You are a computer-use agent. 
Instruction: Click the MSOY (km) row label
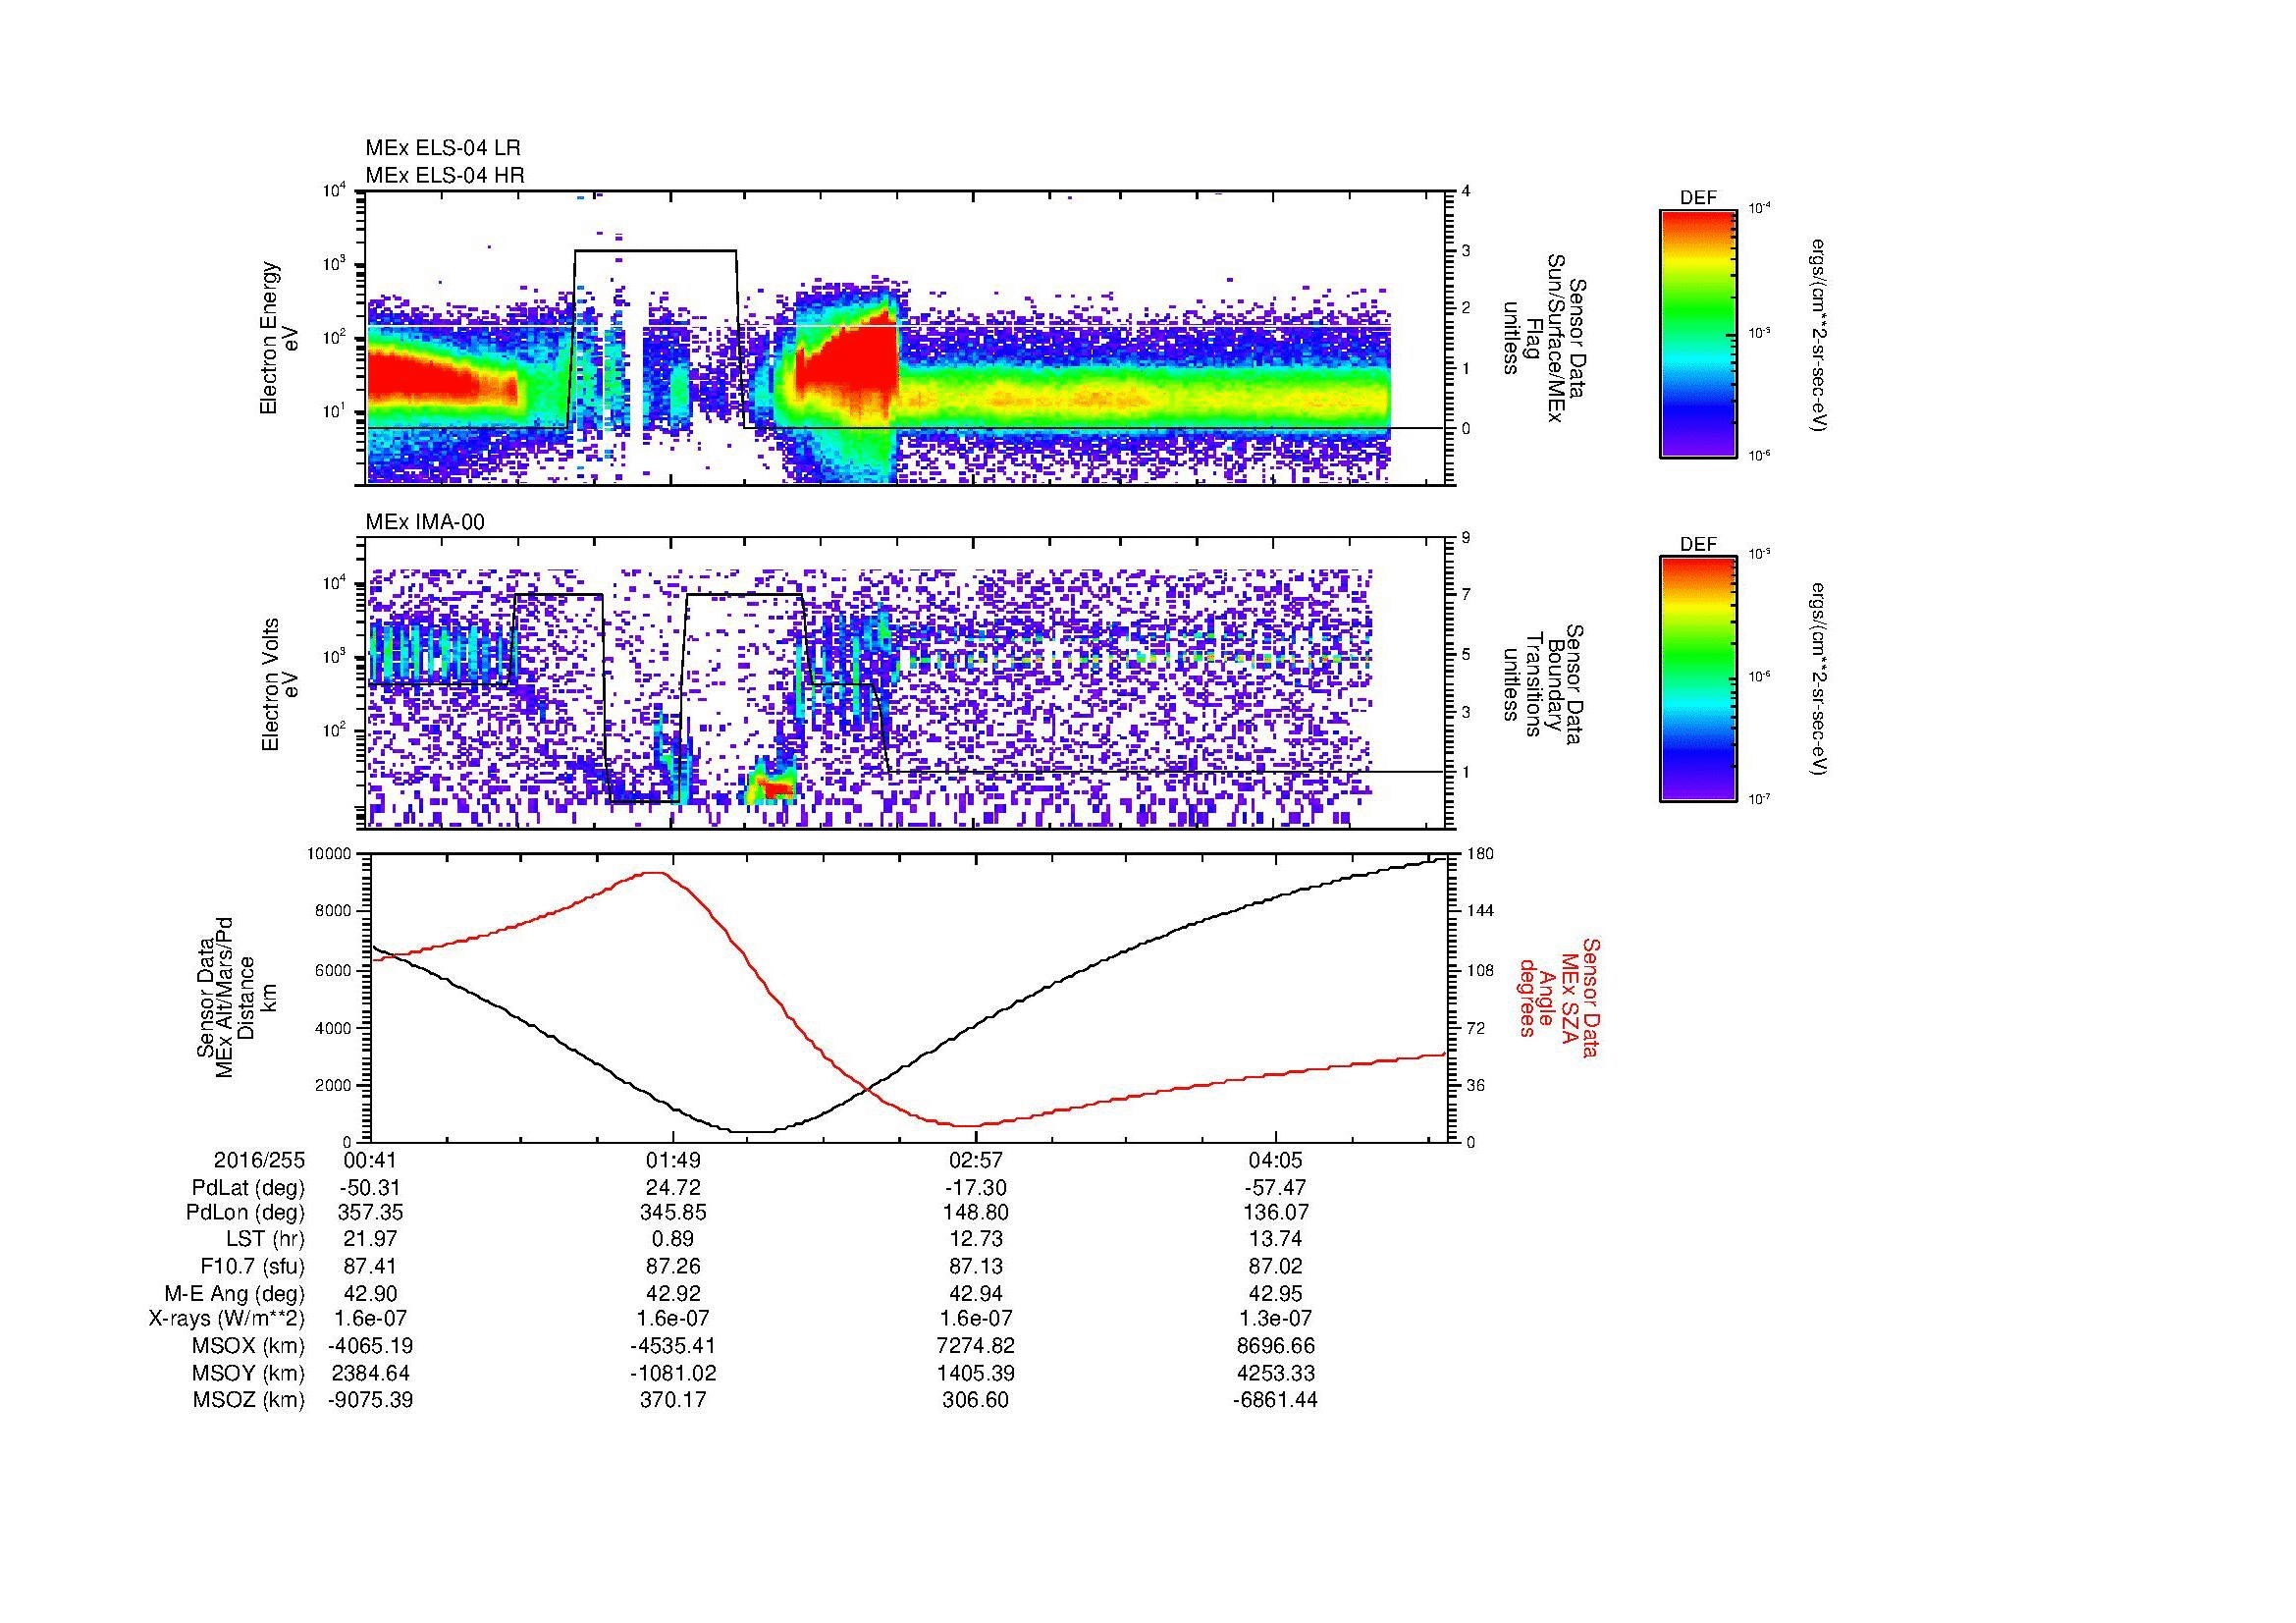click(248, 1373)
